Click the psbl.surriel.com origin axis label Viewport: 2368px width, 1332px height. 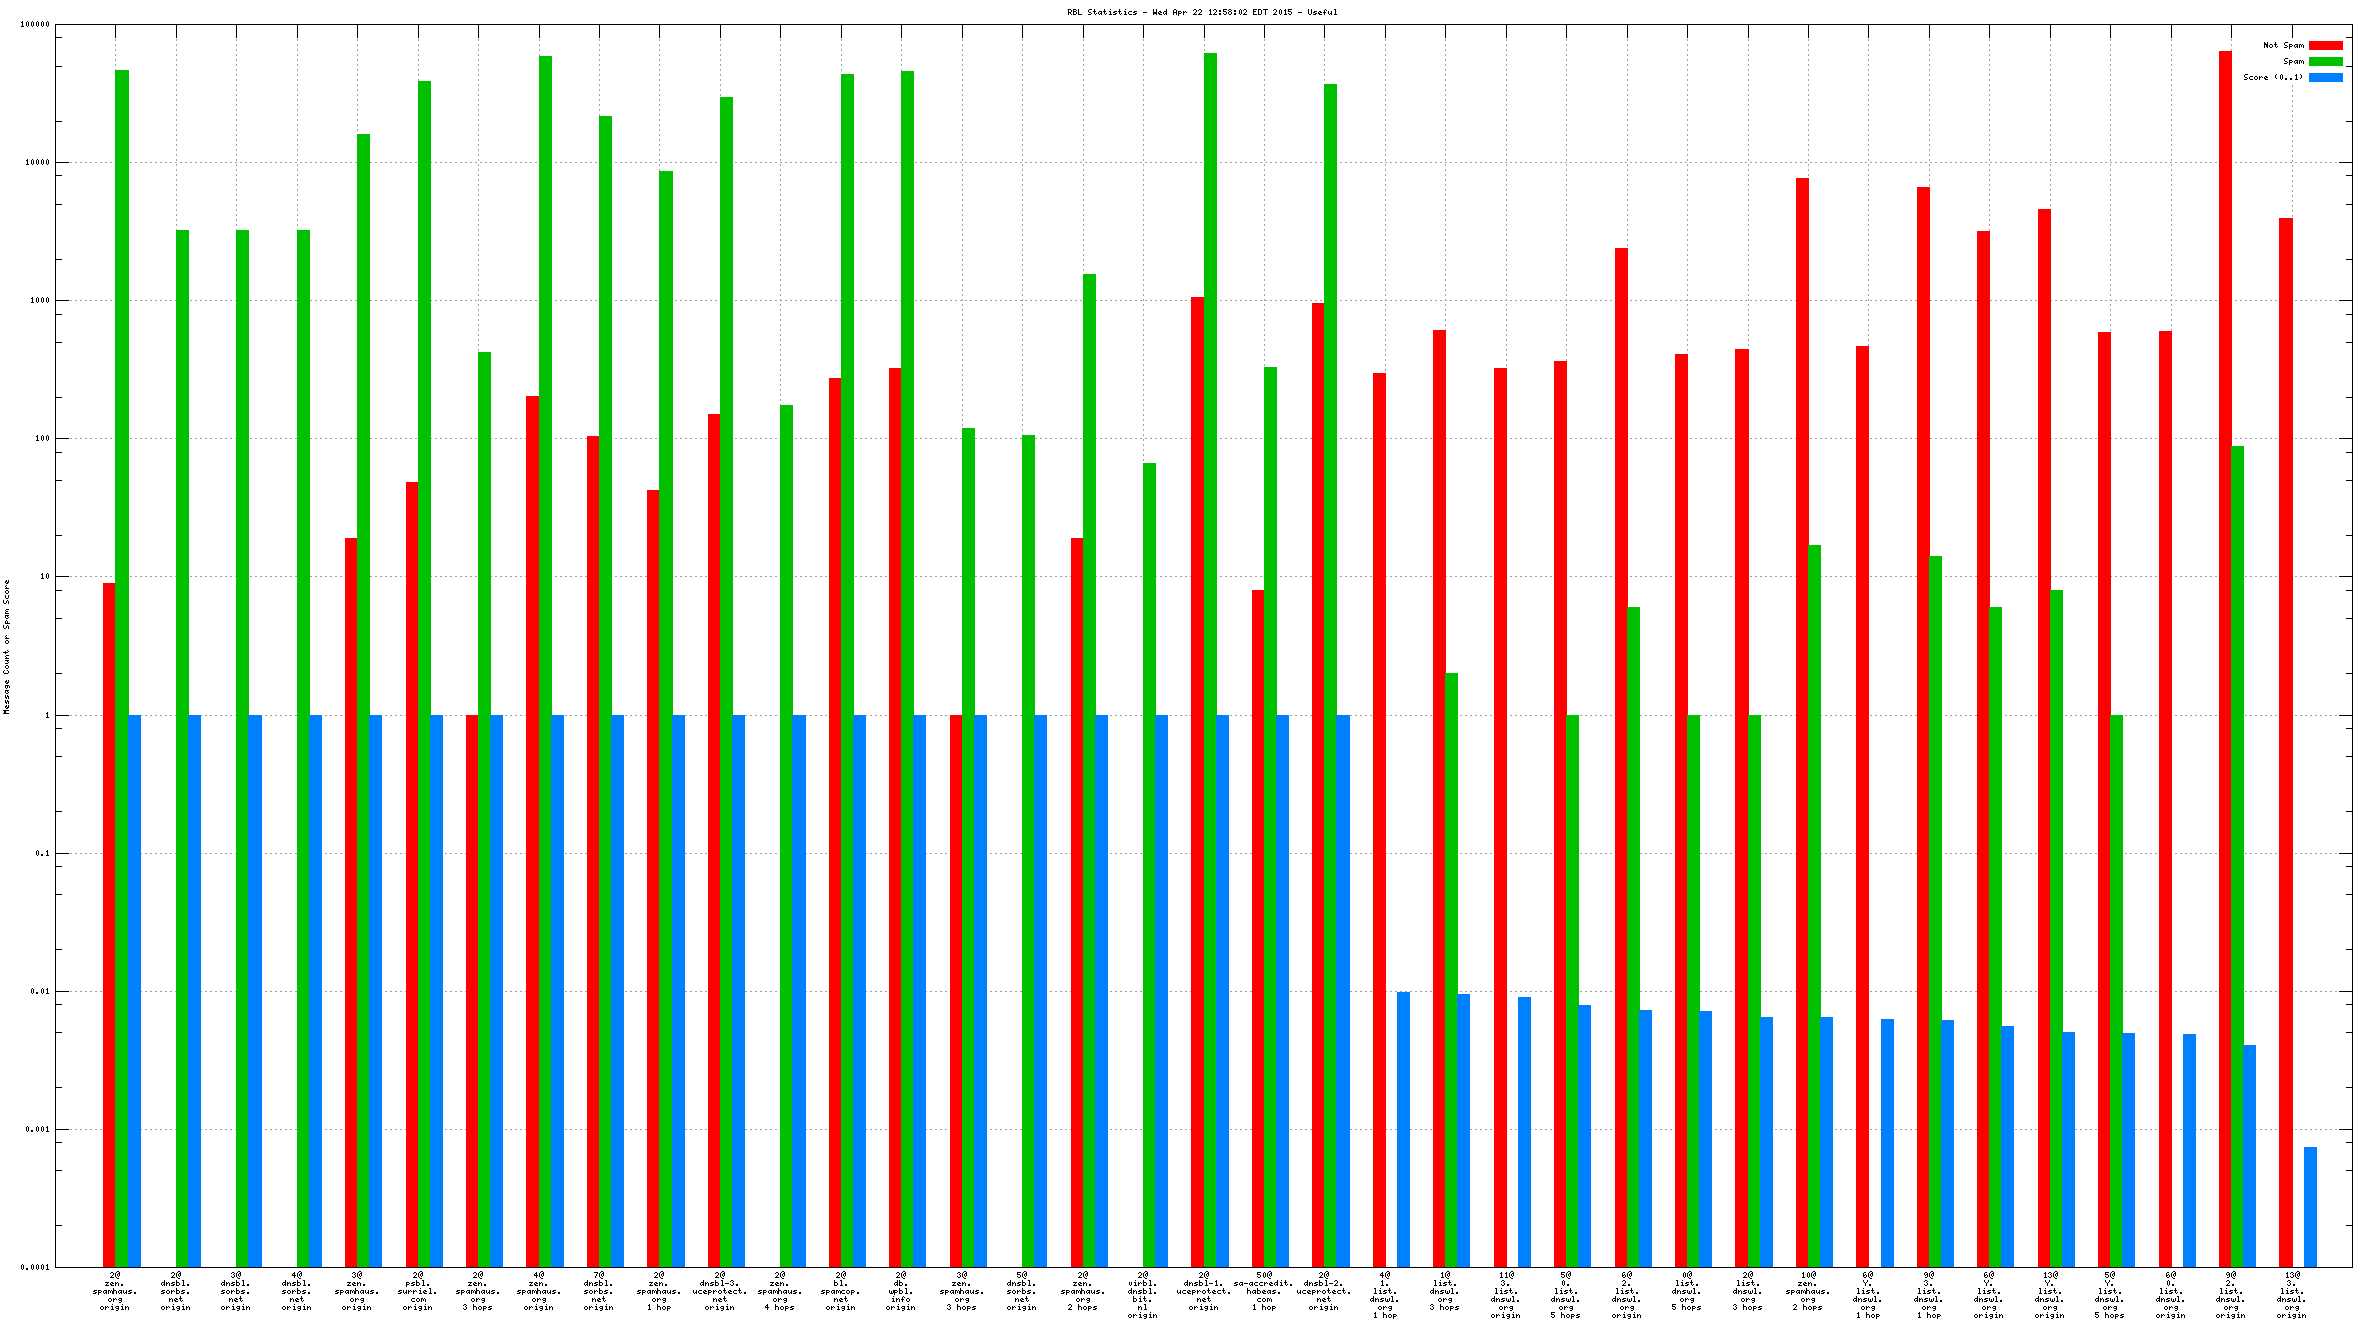tap(418, 1291)
